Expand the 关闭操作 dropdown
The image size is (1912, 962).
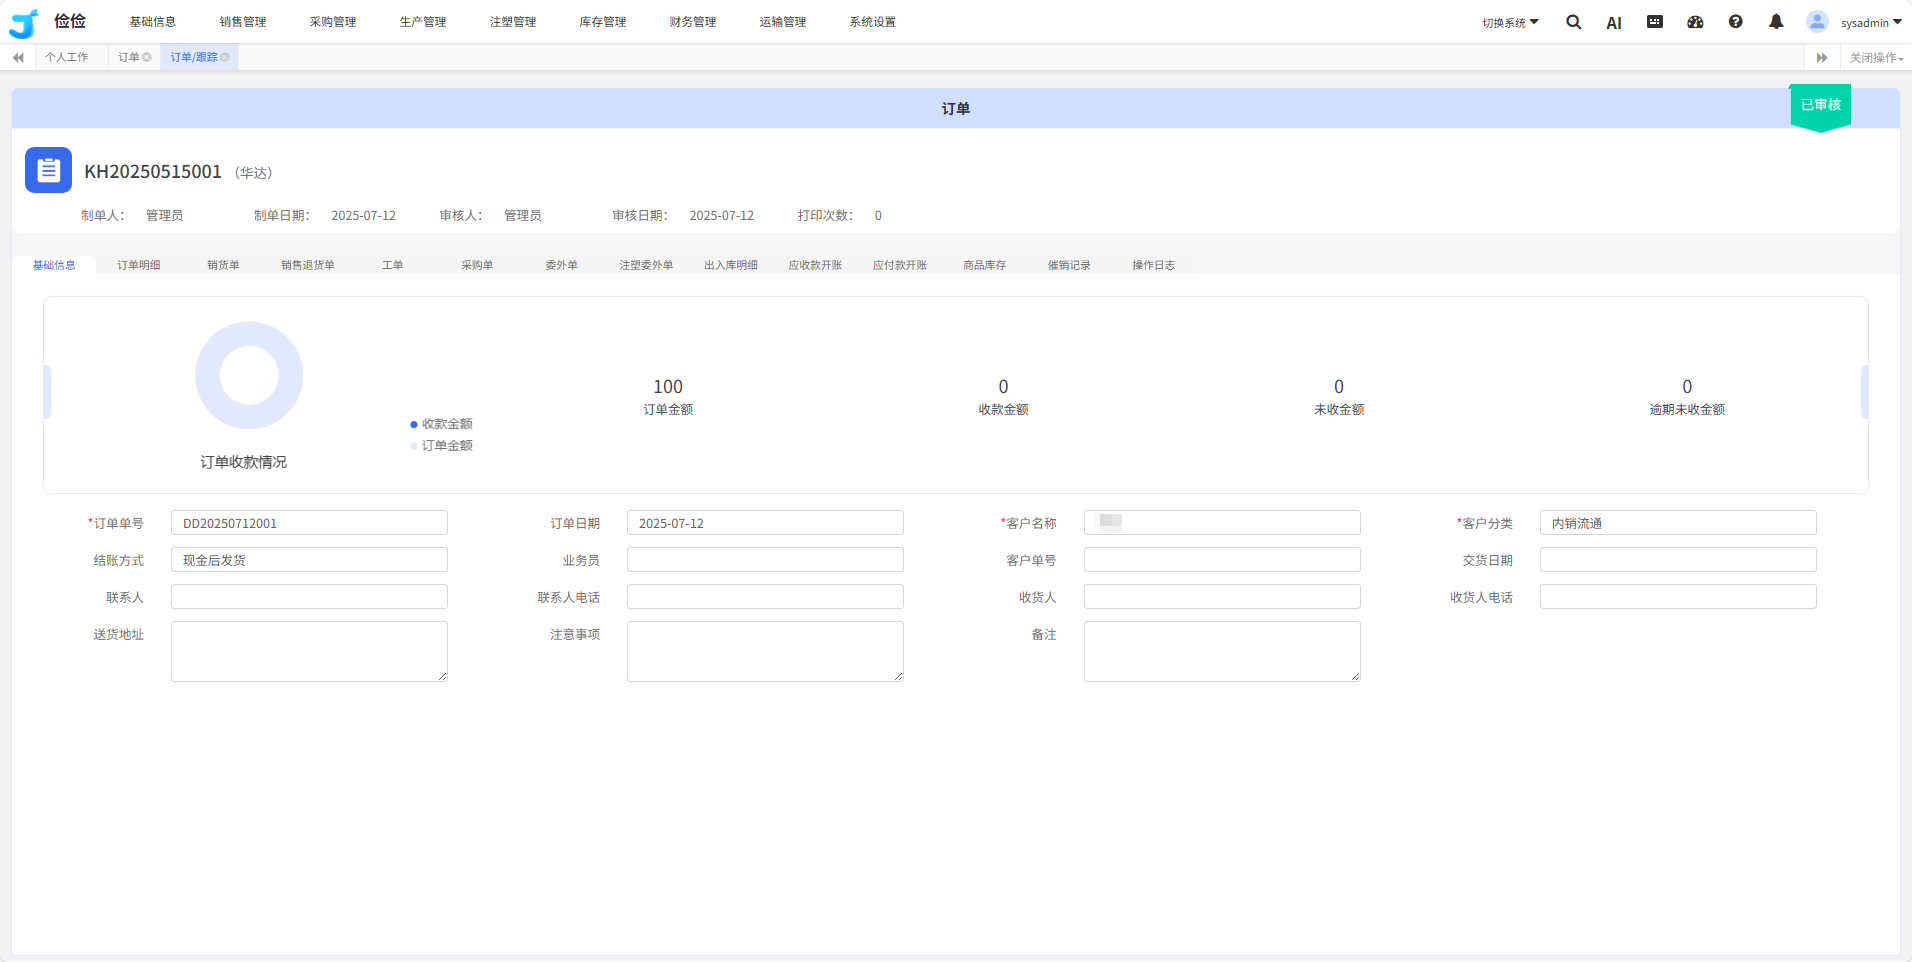point(1876,58)
